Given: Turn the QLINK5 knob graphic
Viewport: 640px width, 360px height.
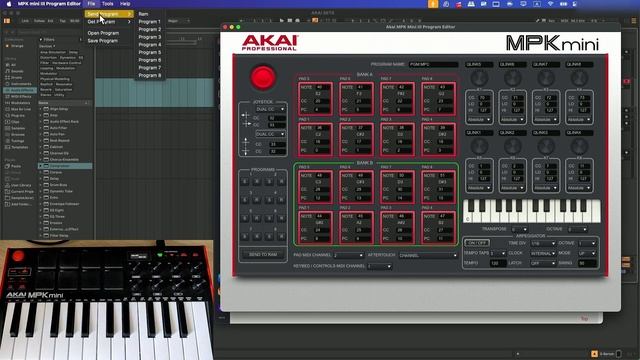Looking at the screenshot, I should tap(479, 78).
